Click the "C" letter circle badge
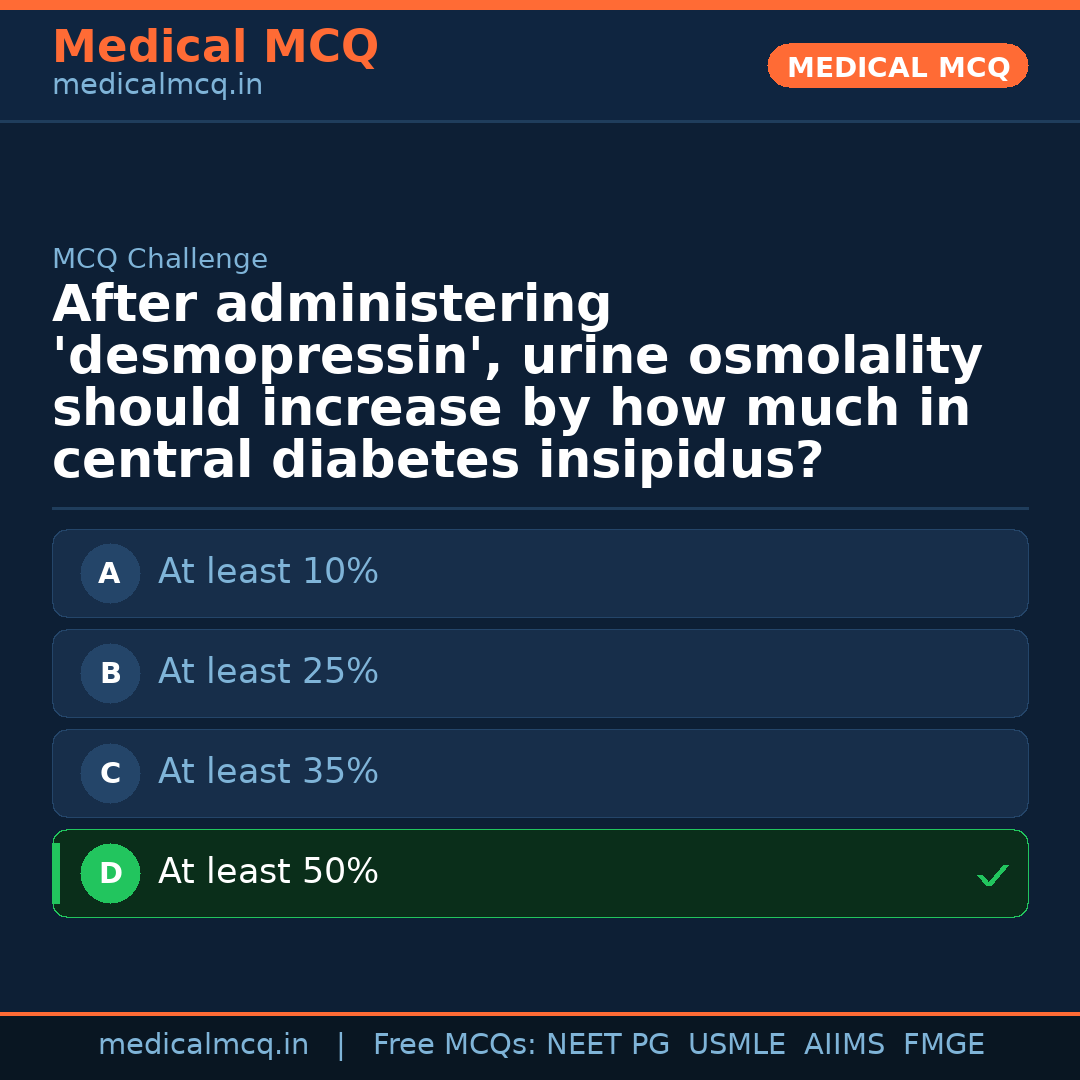Image resolution: width=1080 pixels, height=1080 pixels. pyautogui.click(x=110, y=773)
